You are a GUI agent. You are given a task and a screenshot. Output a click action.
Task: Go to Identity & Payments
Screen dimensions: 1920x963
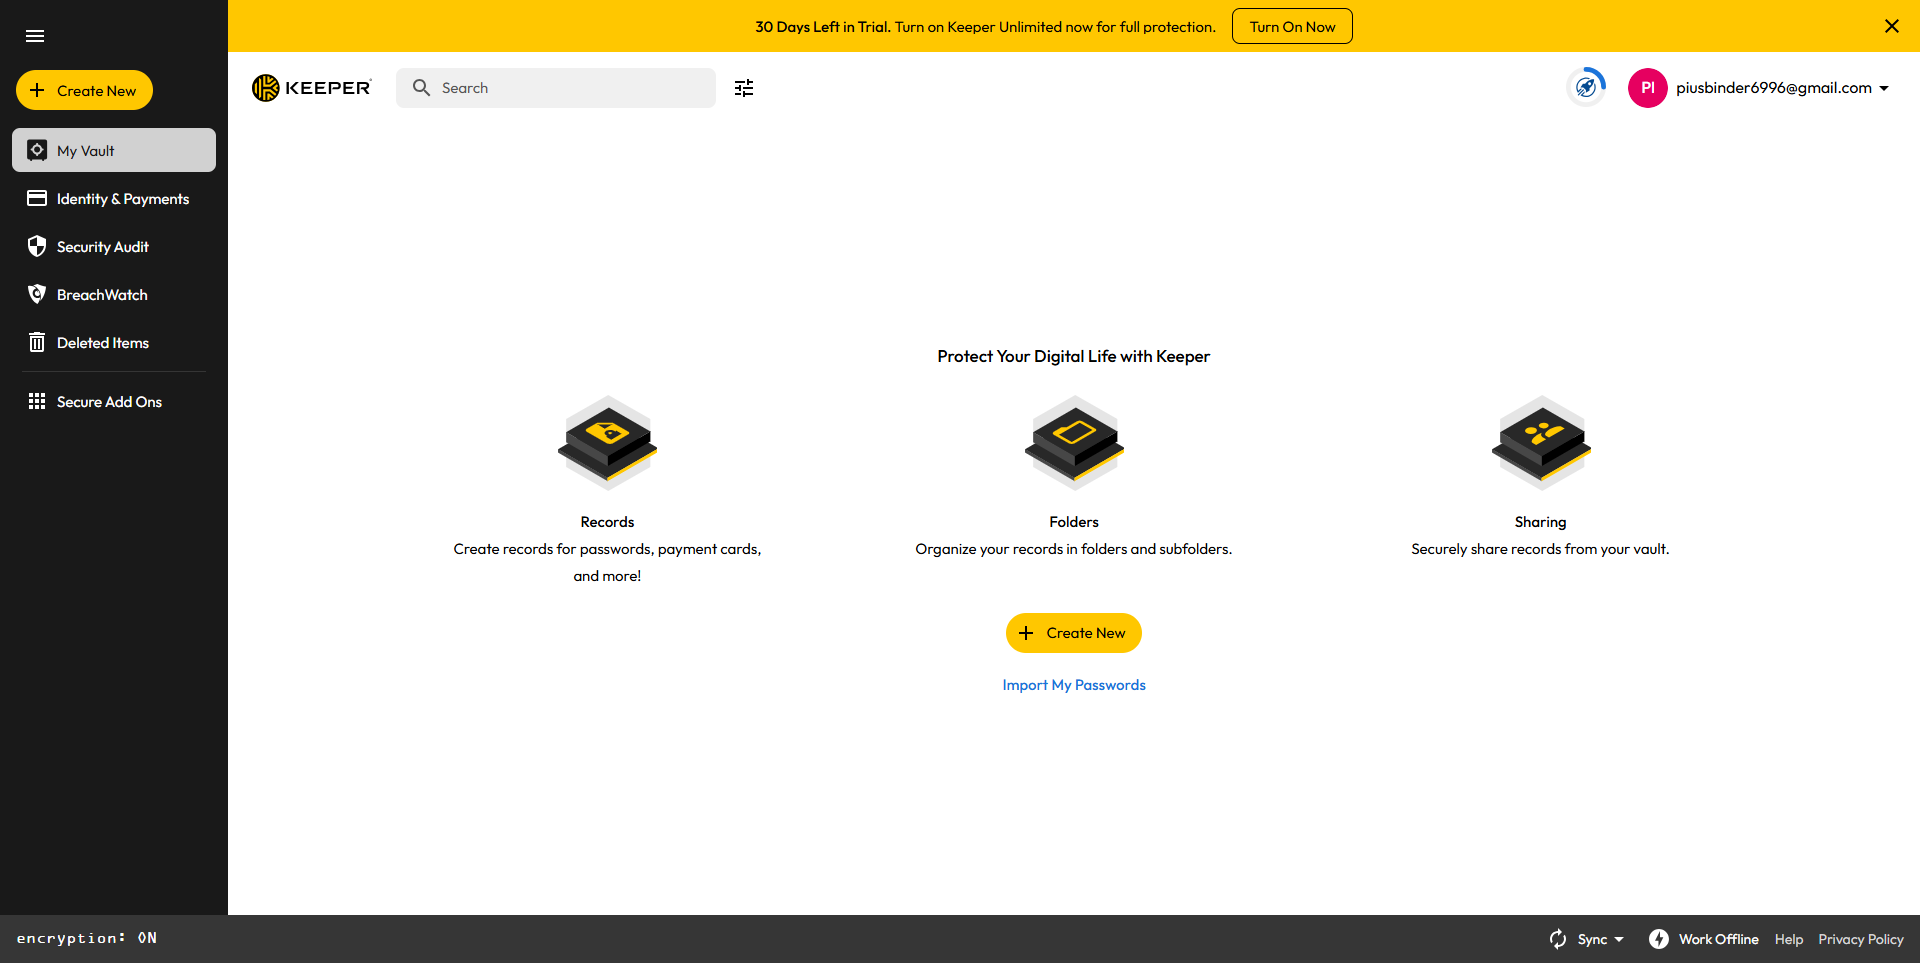coord(122,199)
